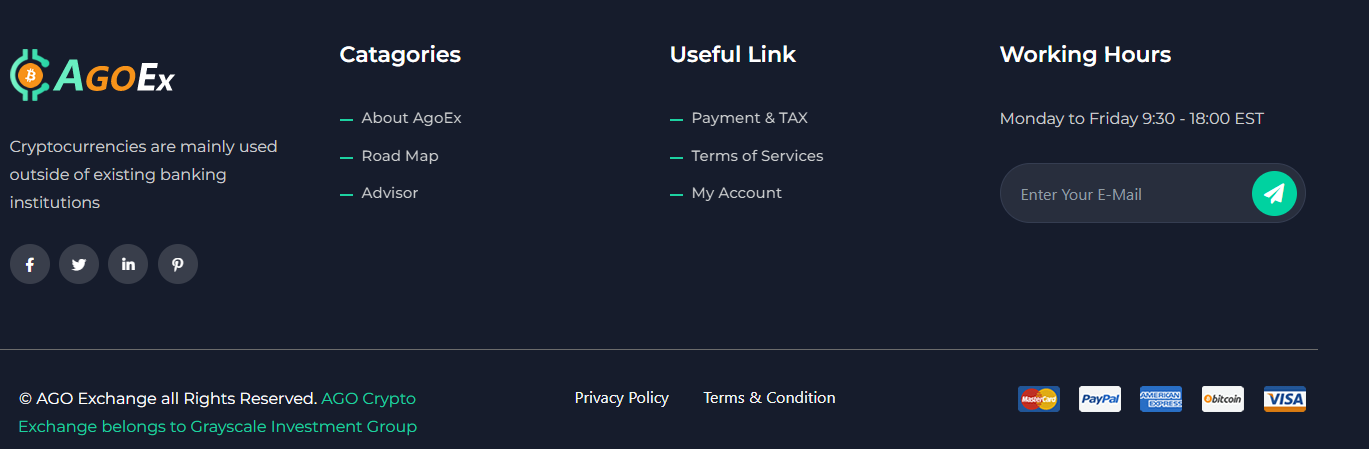Focus the Enter Your E-Mail field
The width and height of the screenshot is (1369, 449).
pyautogui.click(x=1125, y=194)
